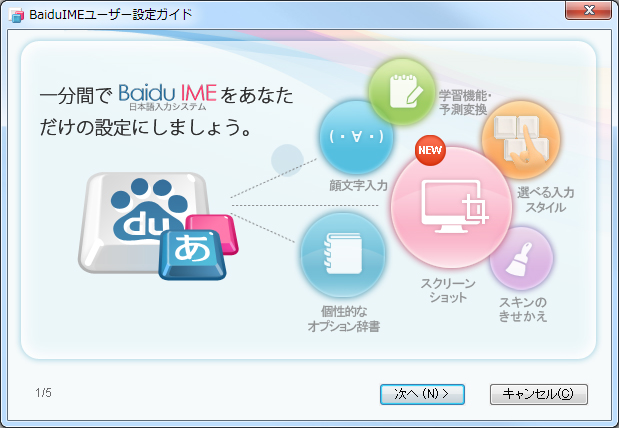
Task: Click the キャンセル(C) button
Action: (538, 394)
